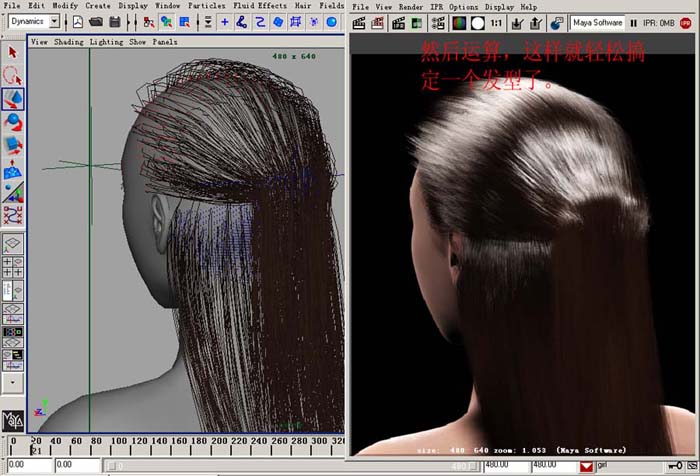The height and width of the screenshot is (476, 700).
Task: Choose the Soft Modification tool
Action: [12, 169]
